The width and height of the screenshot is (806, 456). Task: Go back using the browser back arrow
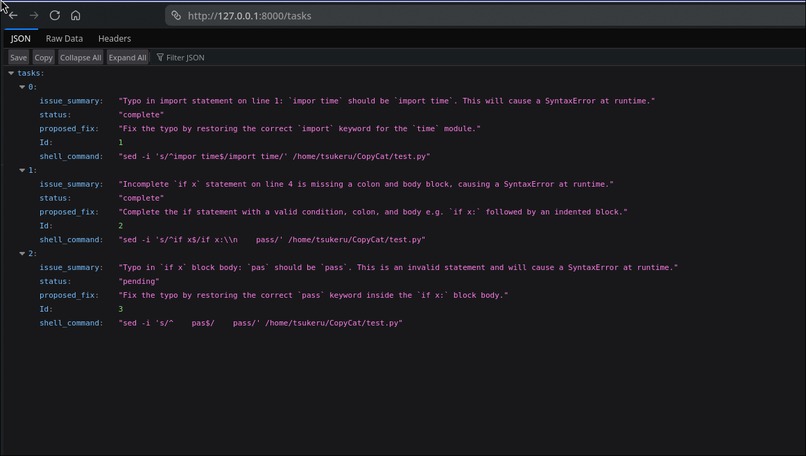click(13, 15)
